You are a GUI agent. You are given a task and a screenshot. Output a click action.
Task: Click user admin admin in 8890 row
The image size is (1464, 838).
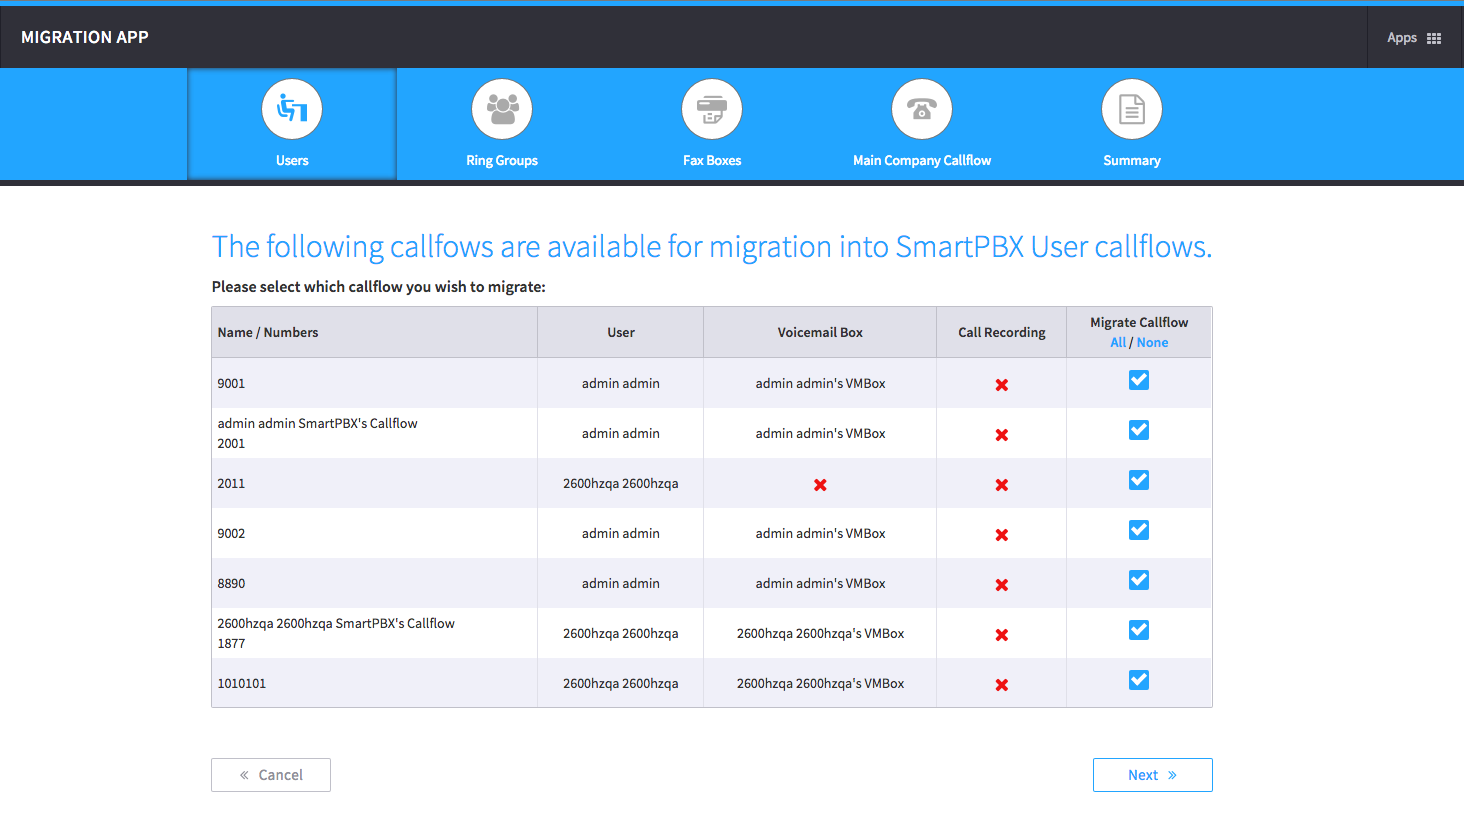[x=621, y=583]
